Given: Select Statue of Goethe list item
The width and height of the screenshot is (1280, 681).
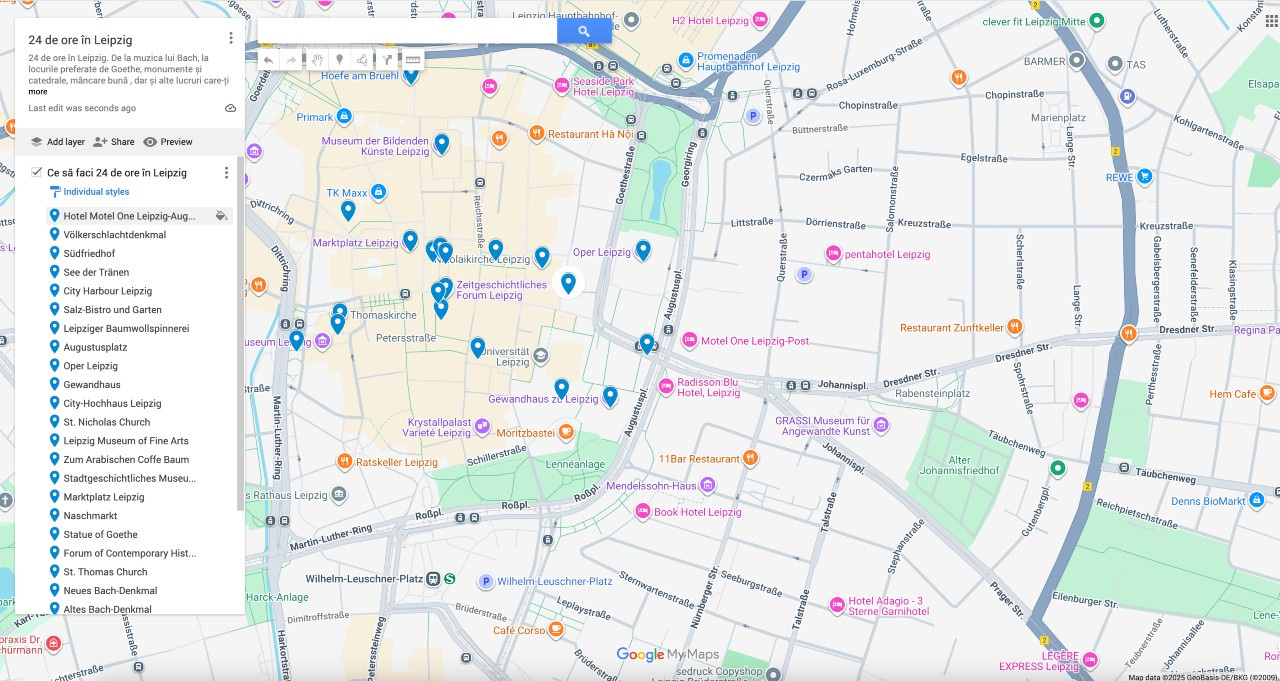Looking at the screenshot, I should point(101,535).
